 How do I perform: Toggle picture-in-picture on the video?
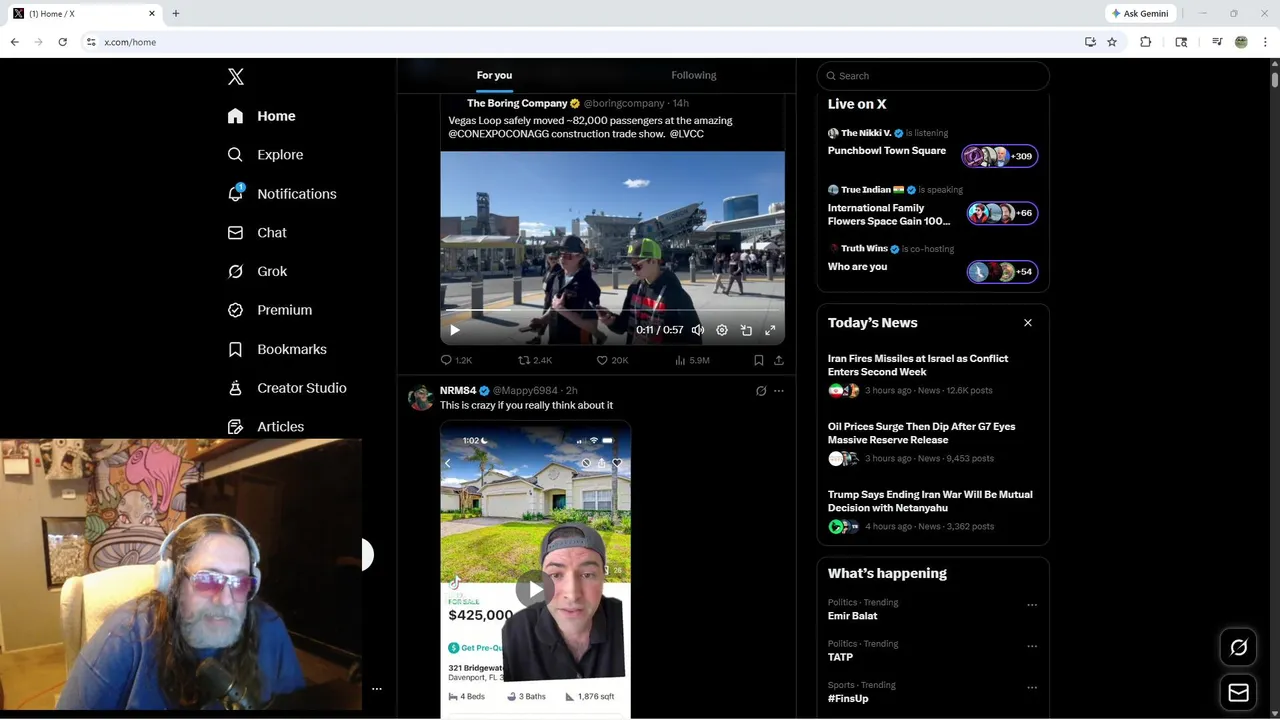click(x=746, y=330)
